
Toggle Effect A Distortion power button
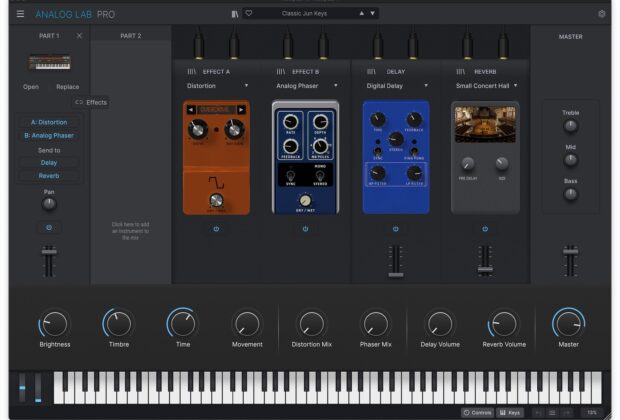pyautogui.click(x=216, y=229)
